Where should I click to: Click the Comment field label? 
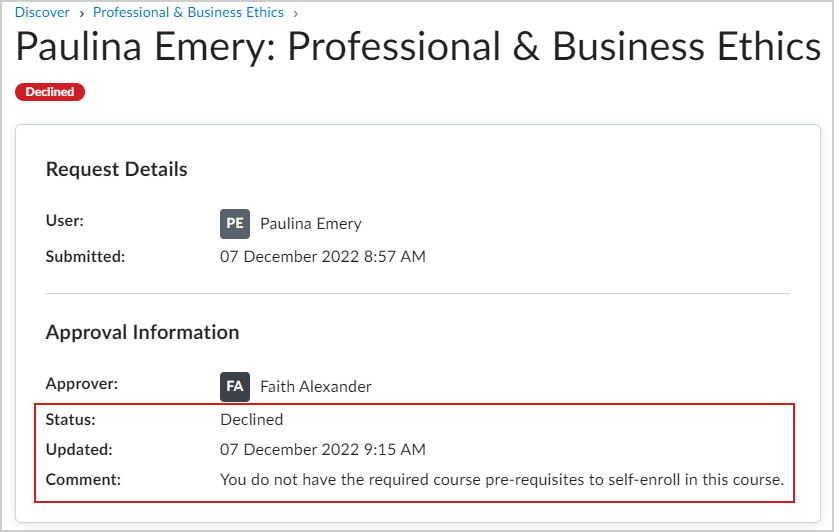[x=83, y=480]
